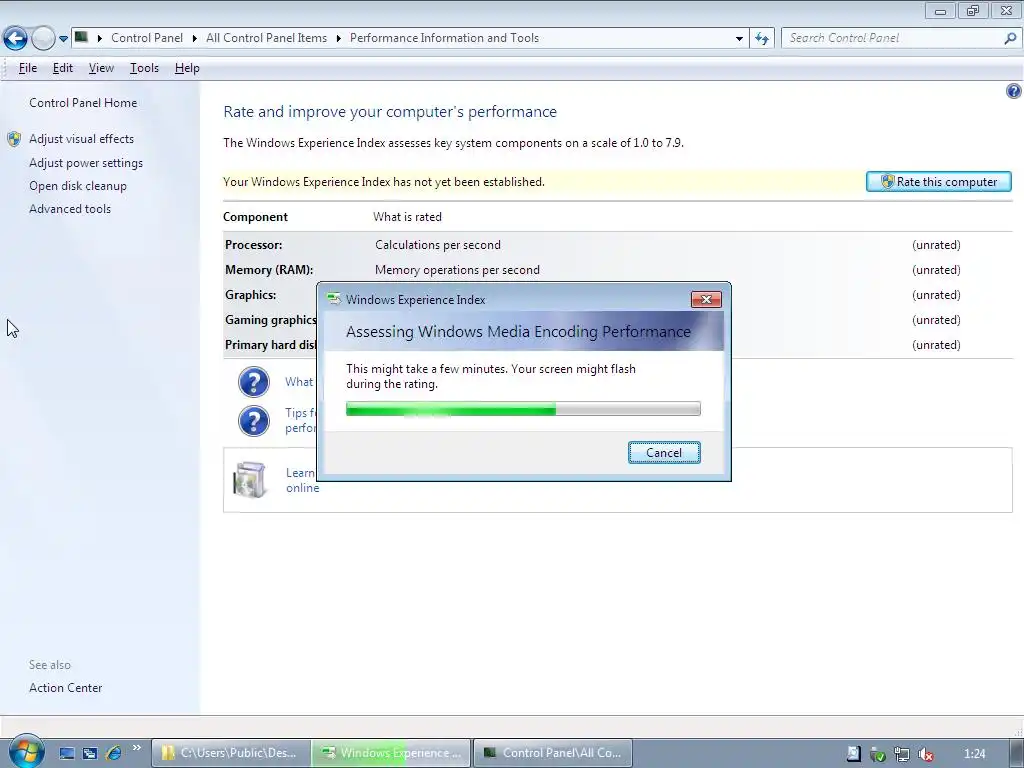Click the greyed Forward arrow button
The image size is (1024, 768).
[43, 38]
